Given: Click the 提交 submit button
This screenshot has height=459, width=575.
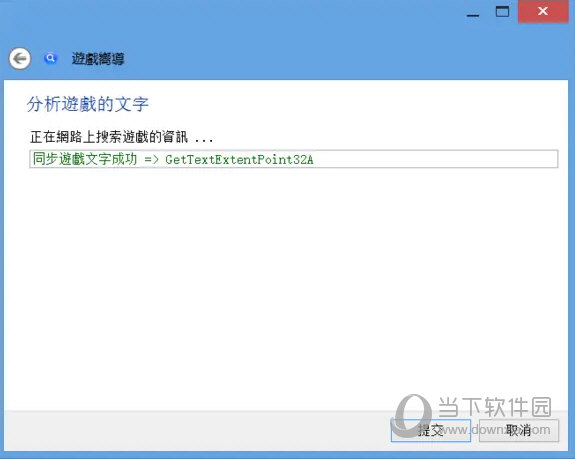Looking at the screenshot, I should pyautogui.click(x=431, y=430).
